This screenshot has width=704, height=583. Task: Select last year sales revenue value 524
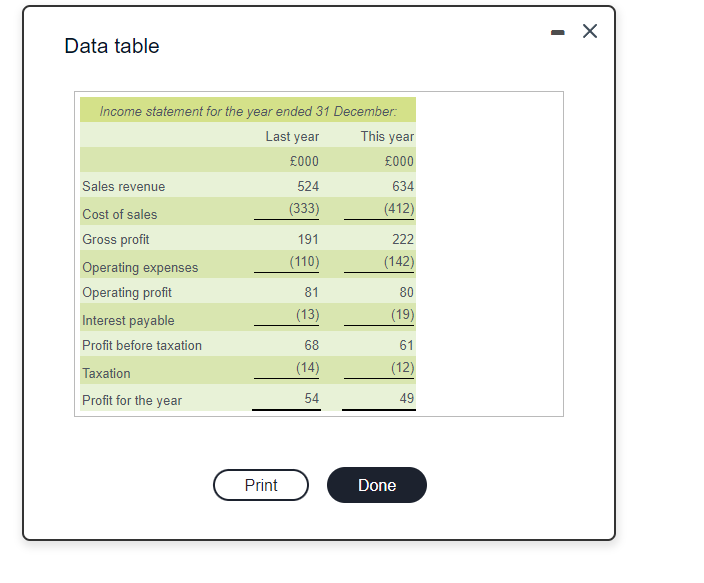[x=308, y=186]
